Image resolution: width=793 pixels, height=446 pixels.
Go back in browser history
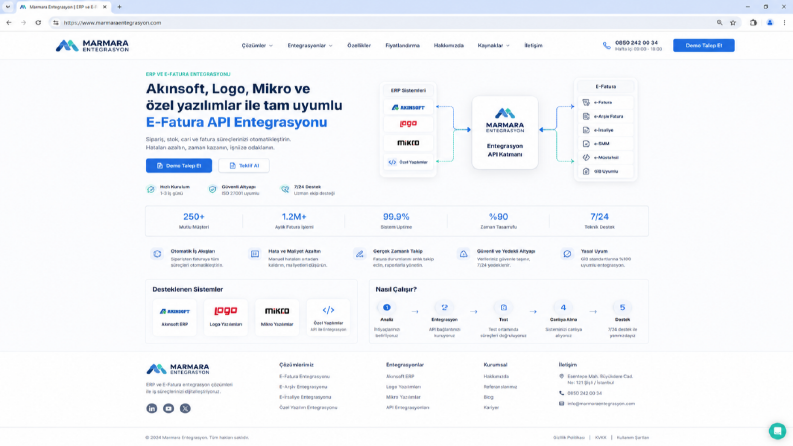[9, 23]
